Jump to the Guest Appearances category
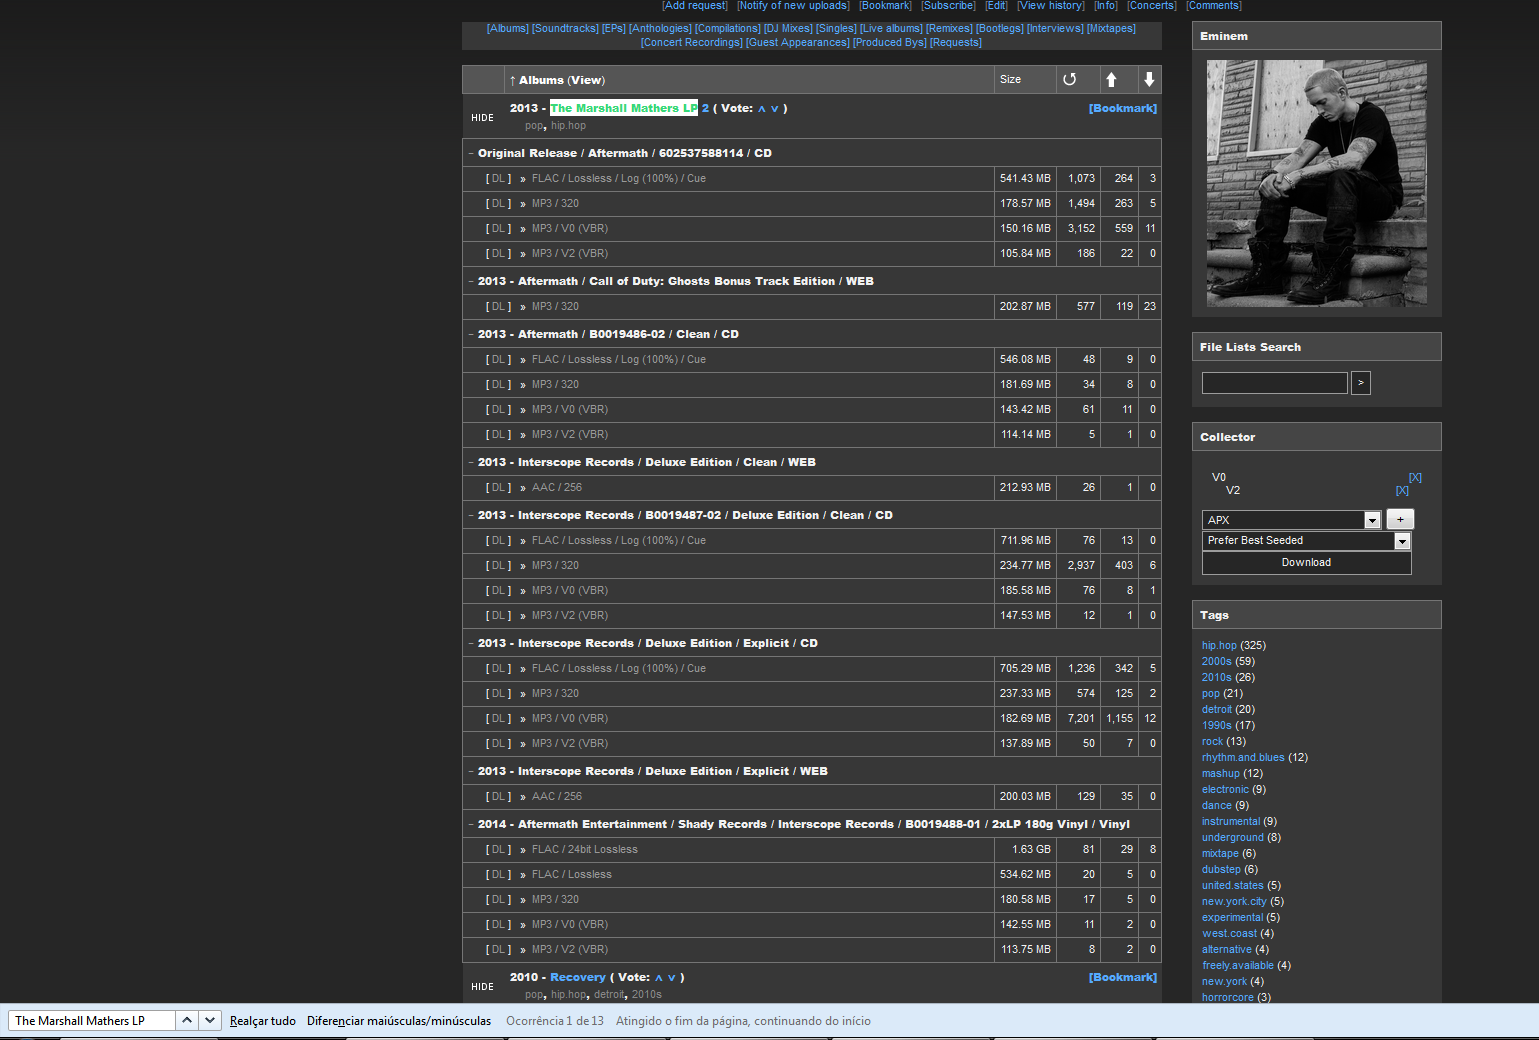Viewport: 1539px width, 1040px height. tap(798, 42)
